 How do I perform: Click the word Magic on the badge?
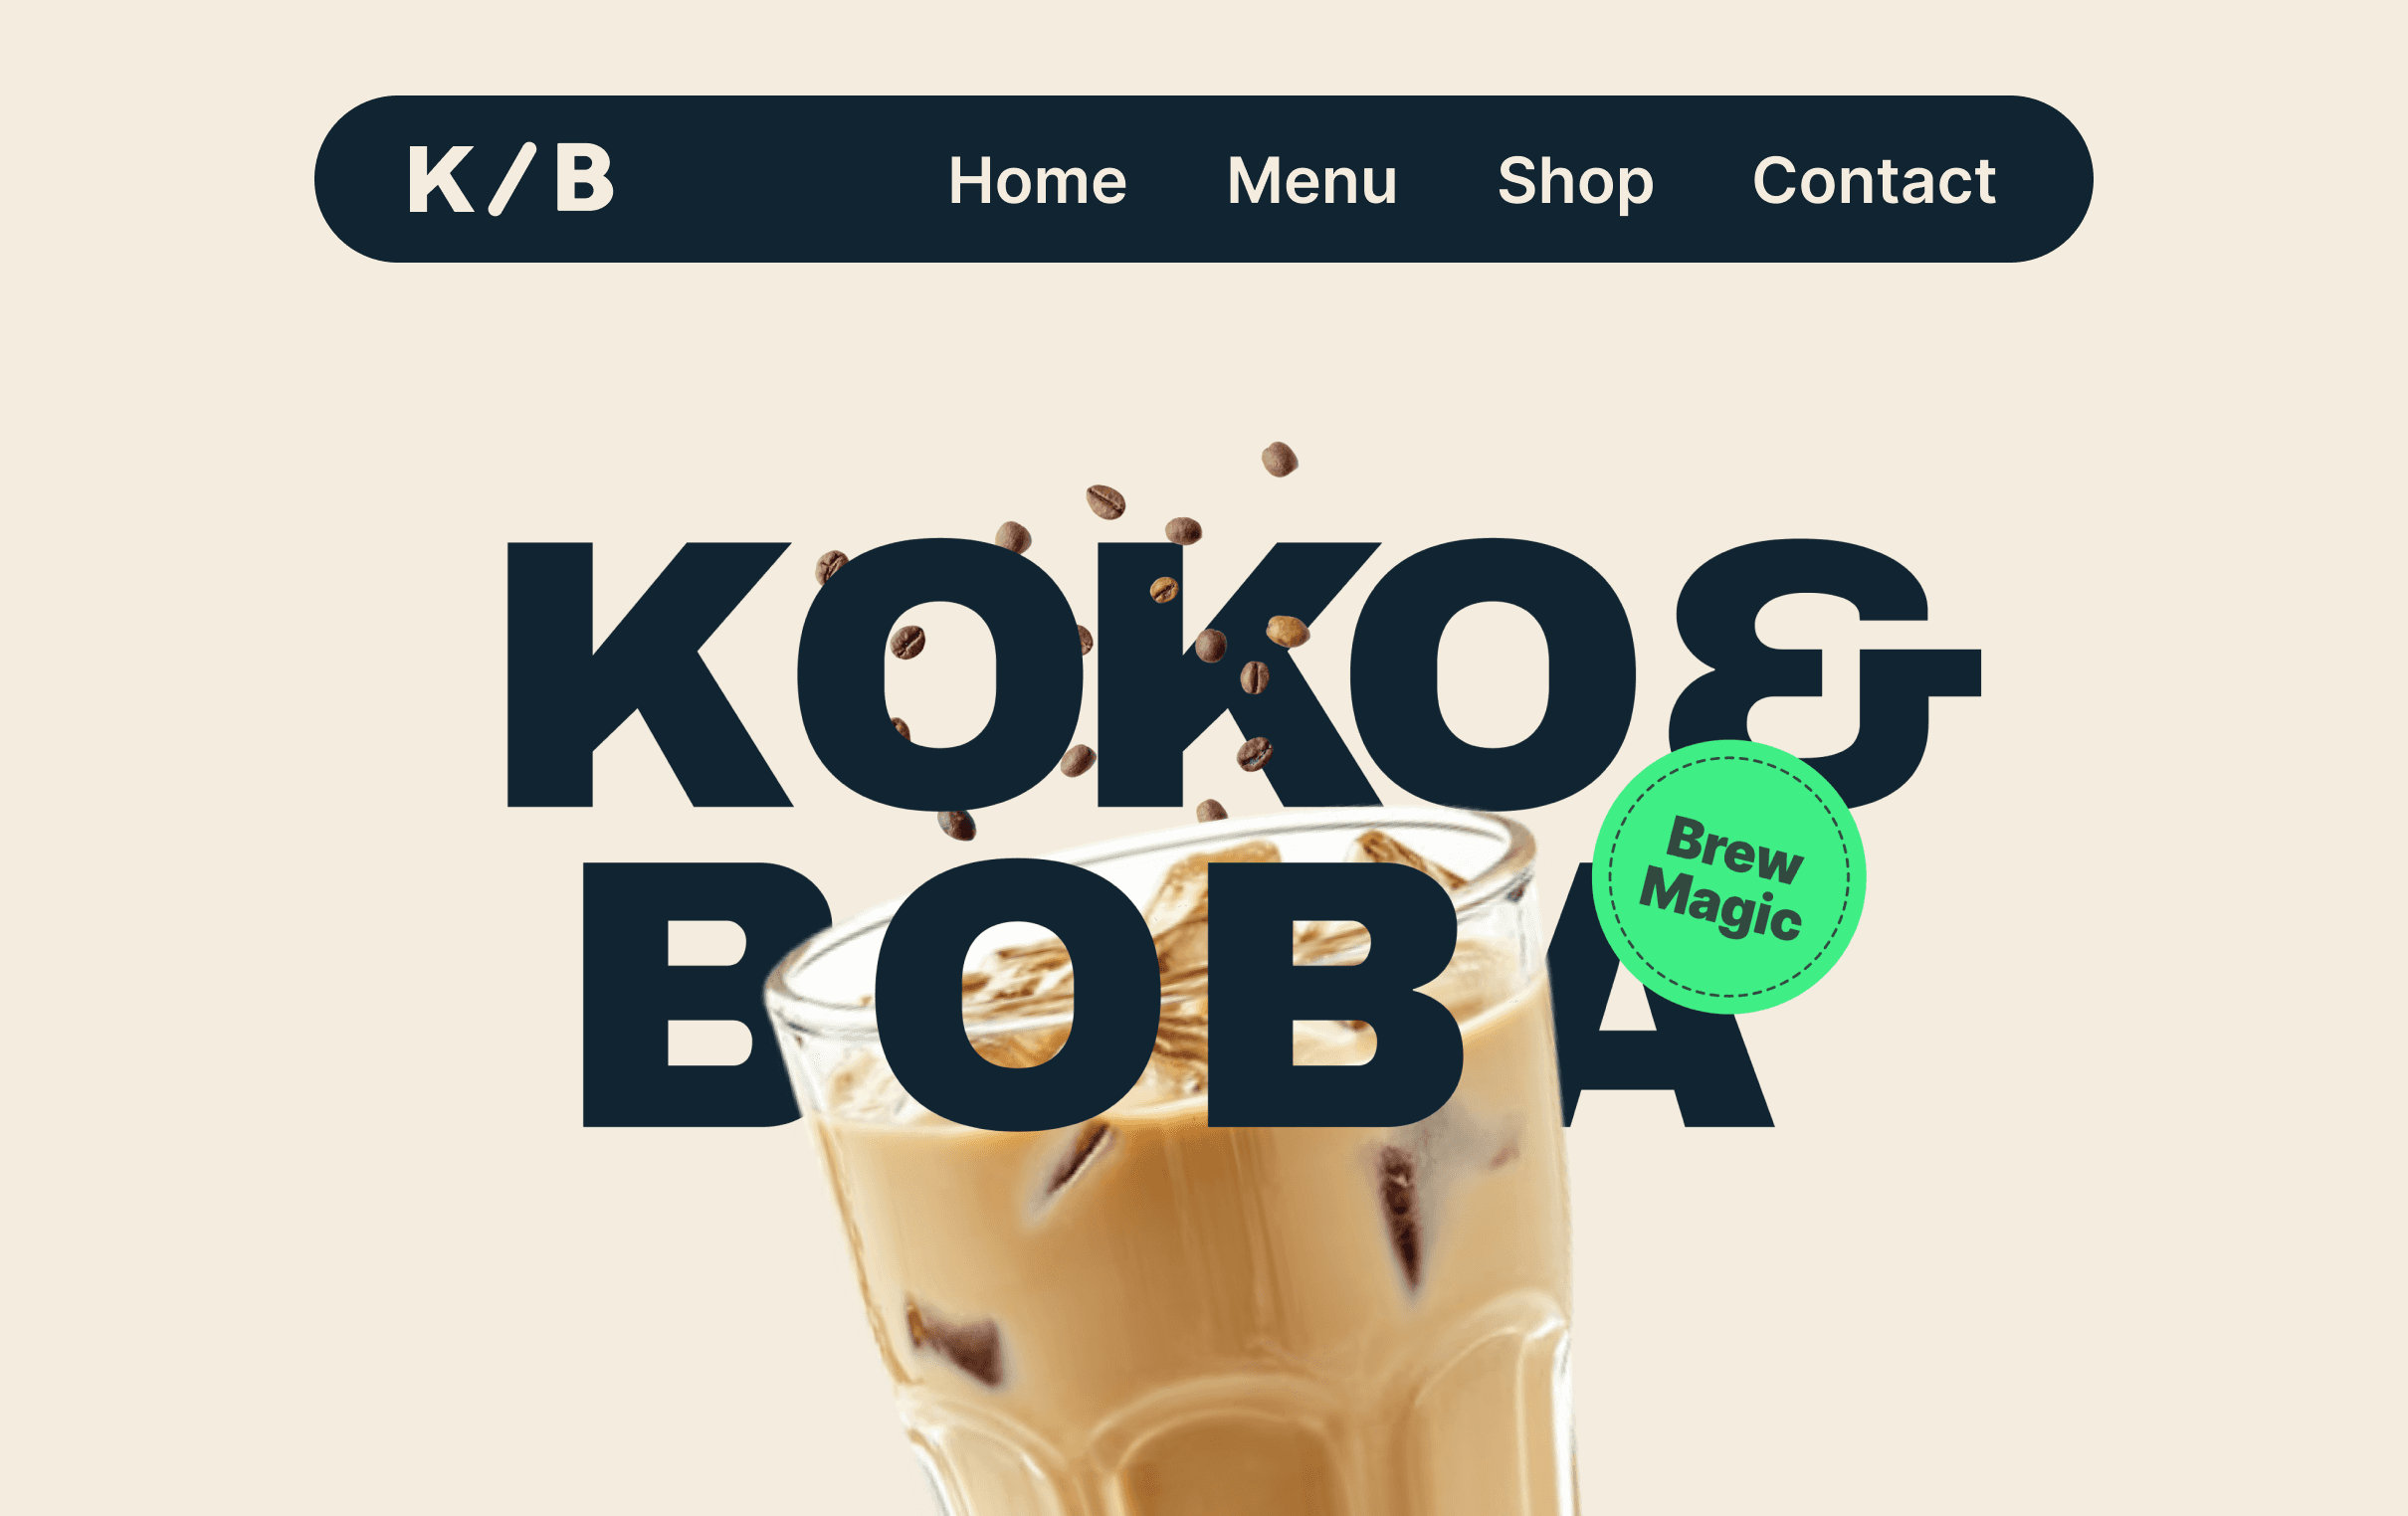pos(1721,905)
